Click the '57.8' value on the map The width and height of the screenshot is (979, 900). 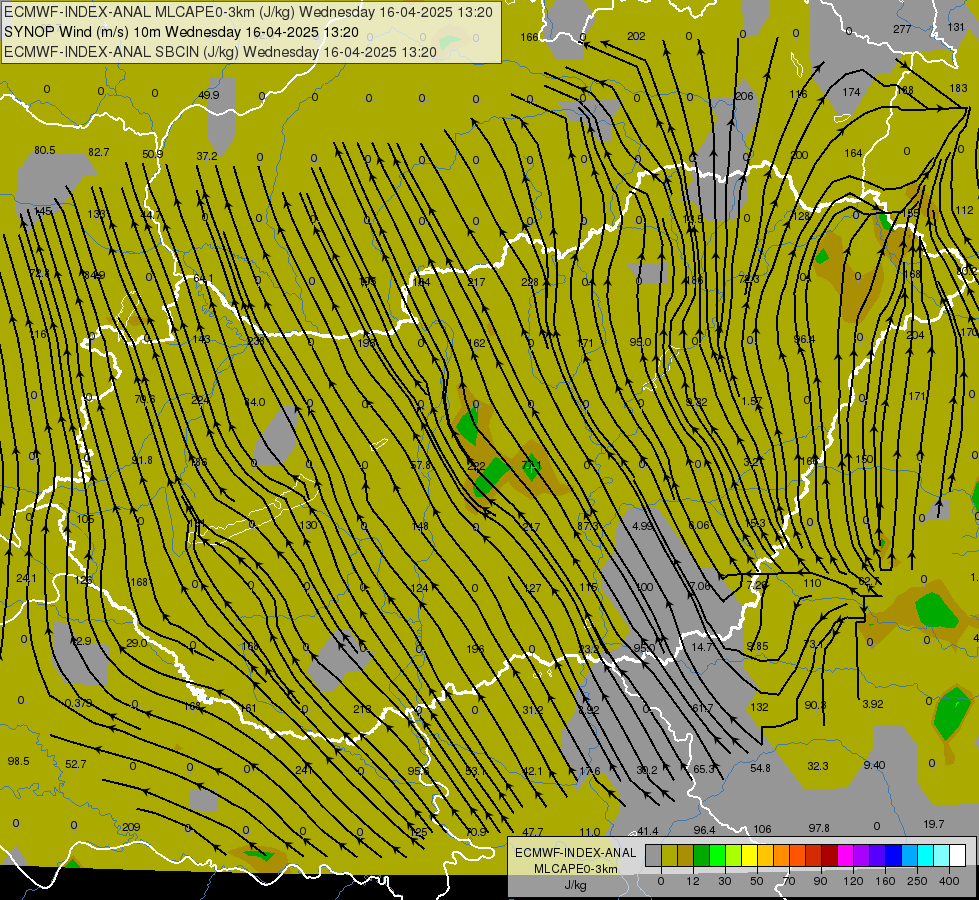(420, 465)
